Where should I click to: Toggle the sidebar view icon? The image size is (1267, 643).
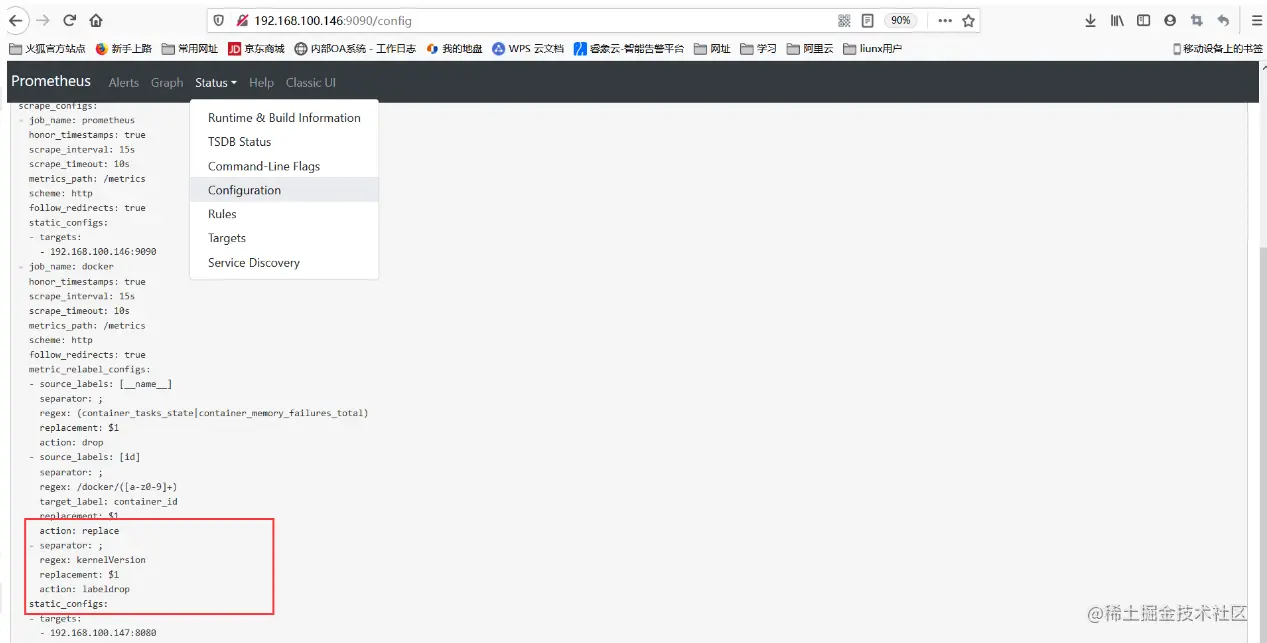(x=1143, y=20)
